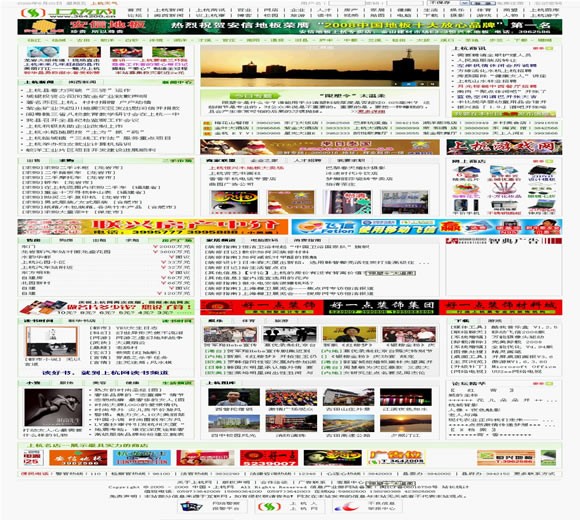Switch to the 旅游 tab
This screenshot has height=520, width=580.
coord(281,321)
